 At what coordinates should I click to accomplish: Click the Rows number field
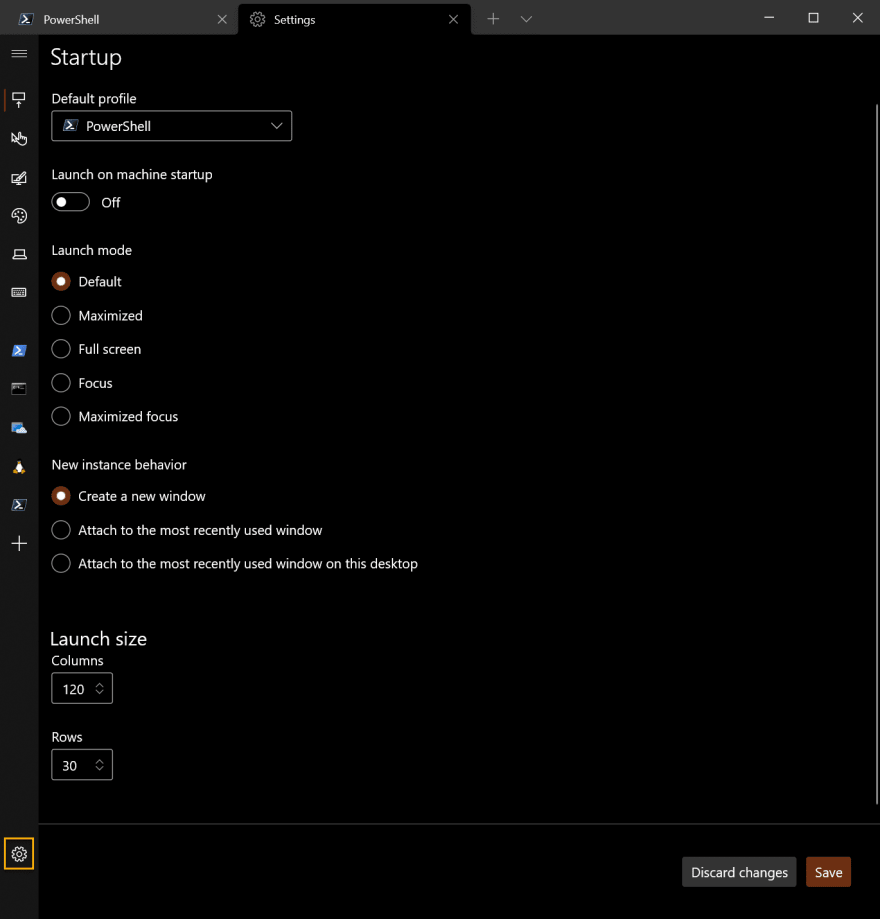coord(82,765)
